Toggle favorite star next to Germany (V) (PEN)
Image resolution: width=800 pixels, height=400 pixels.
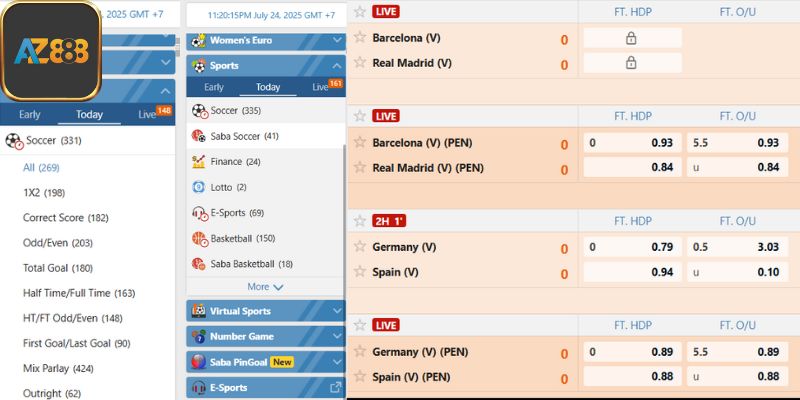pos(360,351)
